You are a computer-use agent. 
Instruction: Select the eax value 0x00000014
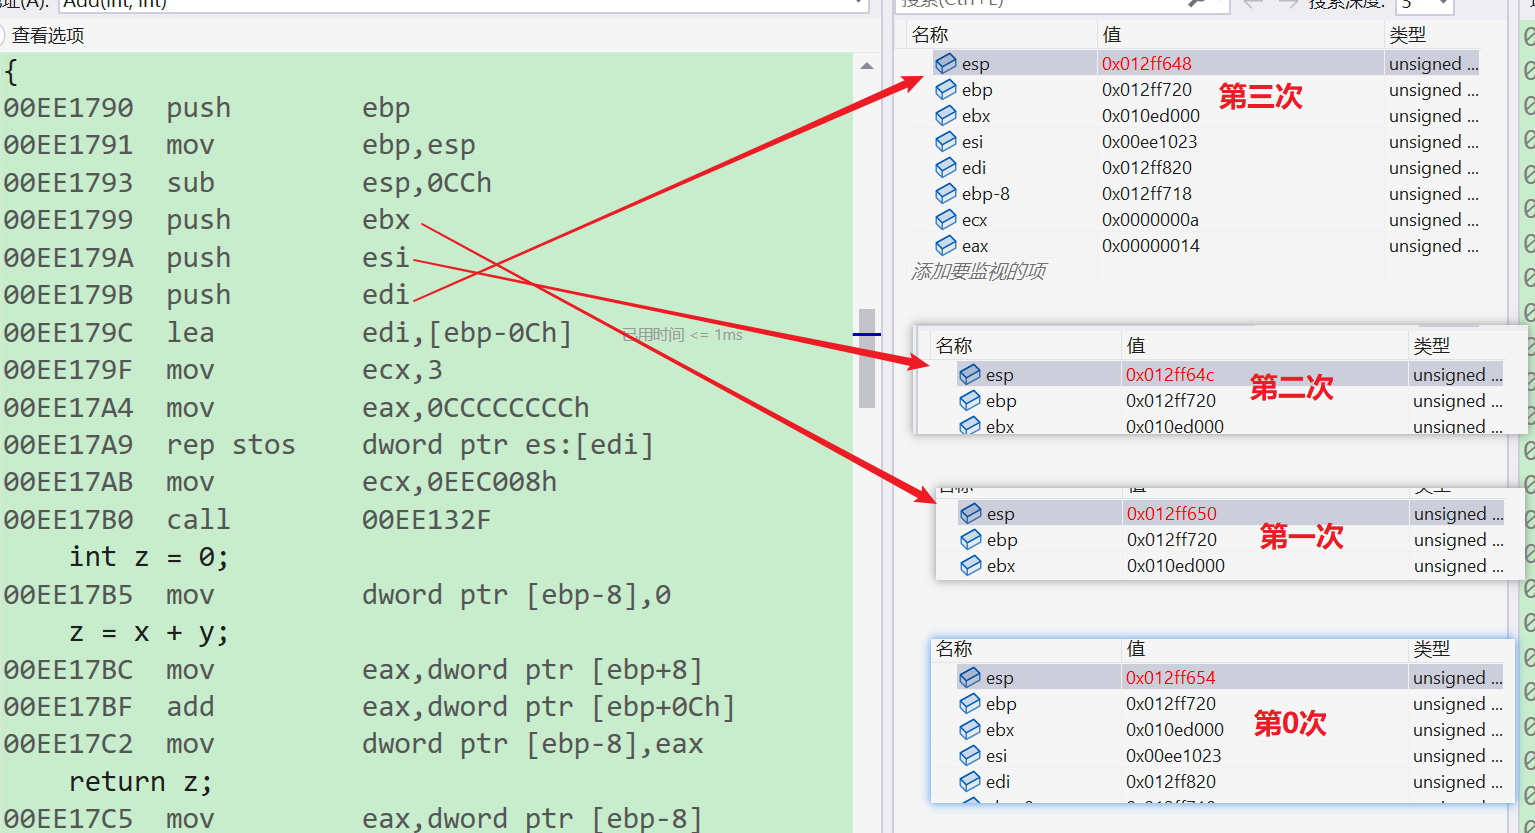pyautogui.click(x=1150, y=245)
